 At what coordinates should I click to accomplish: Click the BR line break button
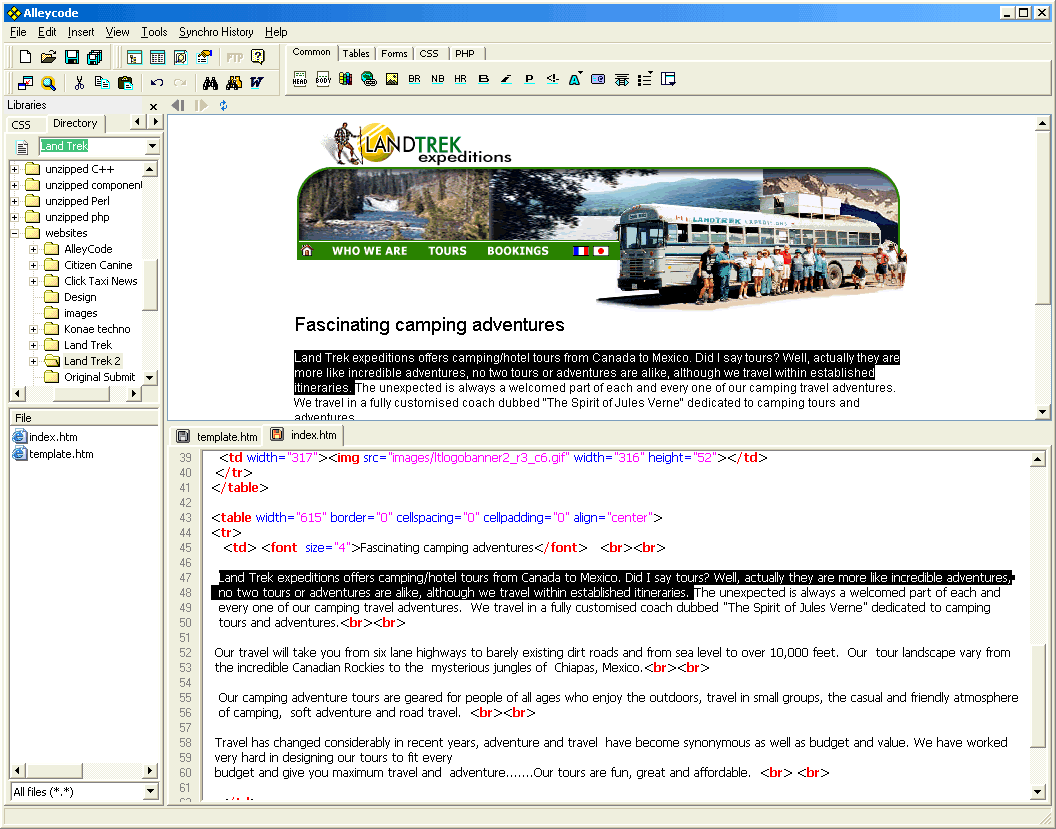tap(414, 79)
